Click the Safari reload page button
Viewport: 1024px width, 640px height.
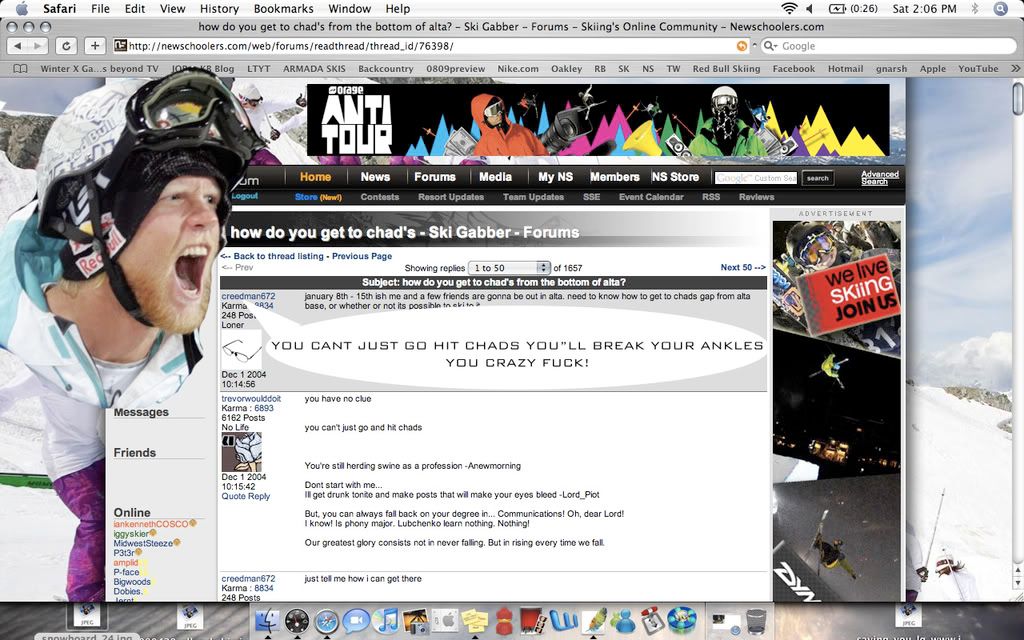[x=67, y=46]
